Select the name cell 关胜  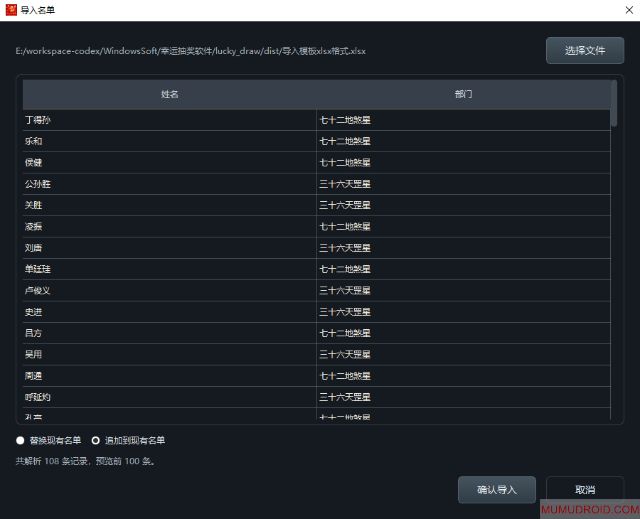click(x=169, y=205)
